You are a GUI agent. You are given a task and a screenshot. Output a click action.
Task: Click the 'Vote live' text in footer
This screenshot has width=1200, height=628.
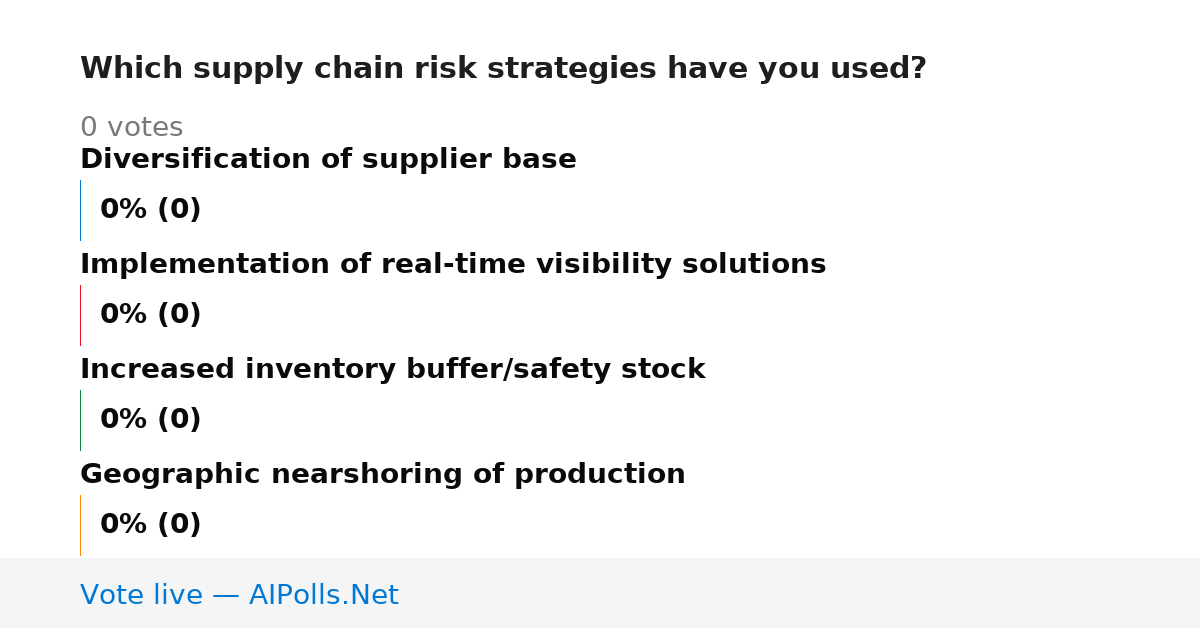[x=141, y=596]
